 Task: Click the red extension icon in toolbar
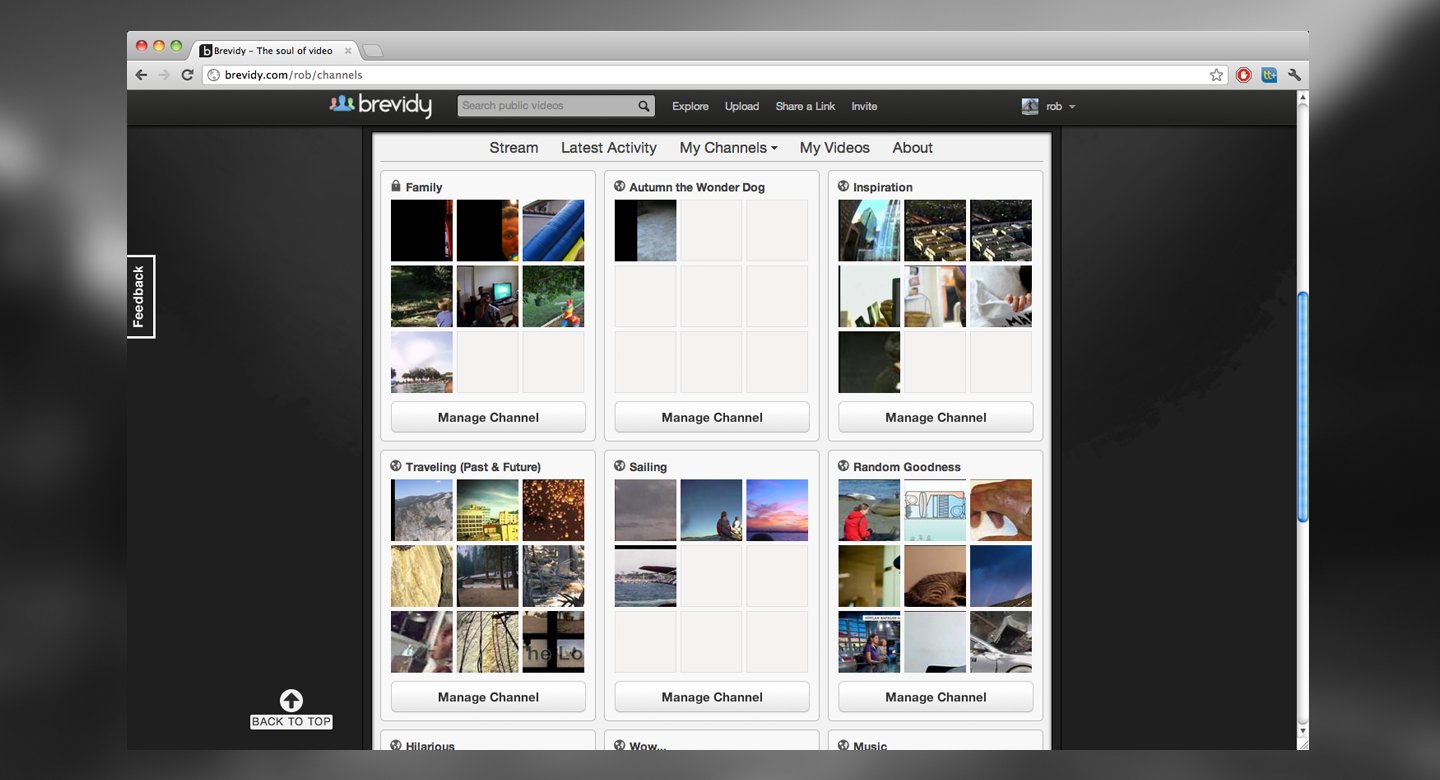pyautogui.click(x=1243, y=75)
